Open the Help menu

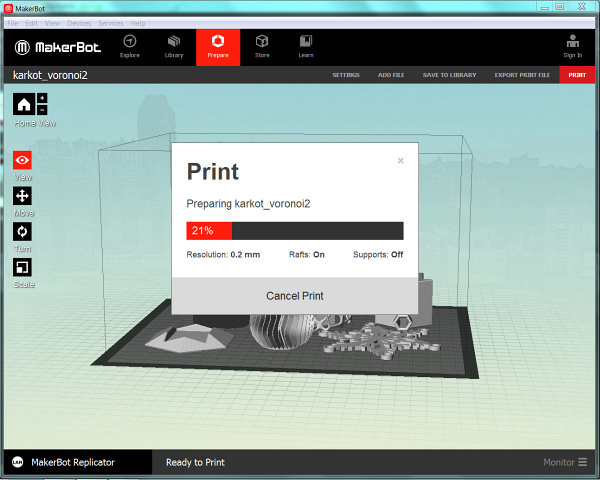tap(138, 23)
